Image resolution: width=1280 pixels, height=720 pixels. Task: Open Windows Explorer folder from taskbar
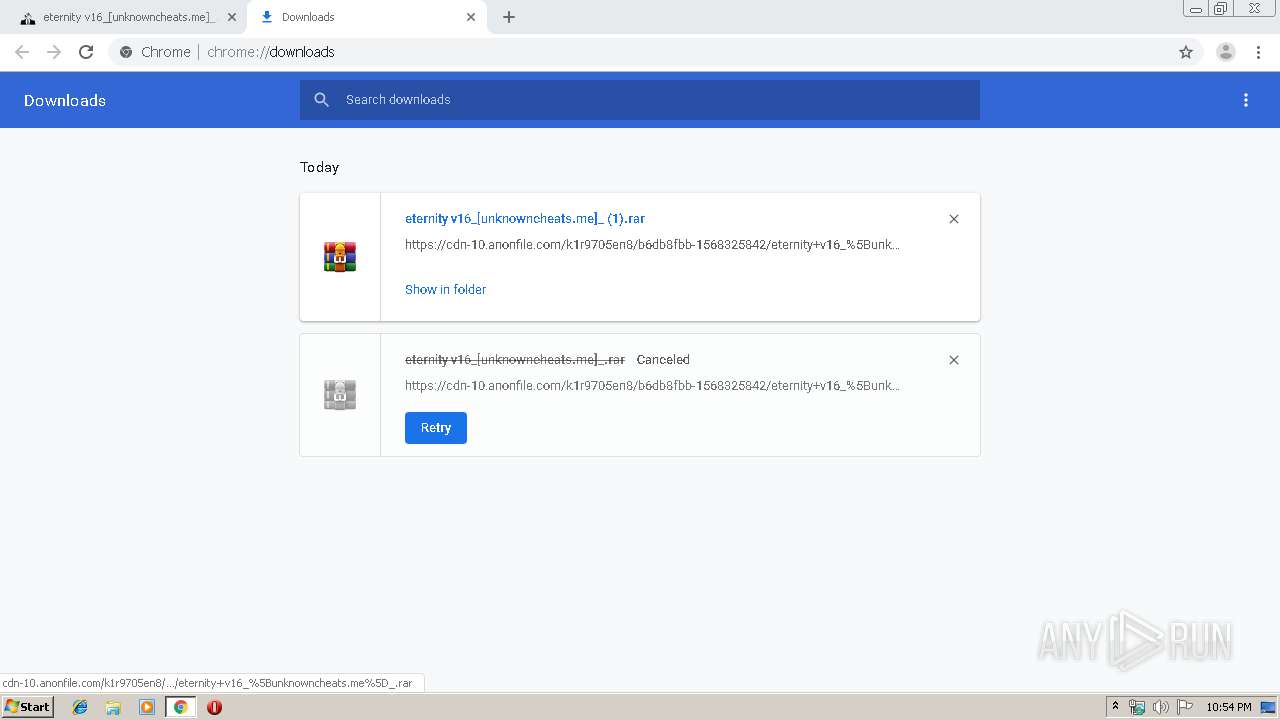click(113, 707)
